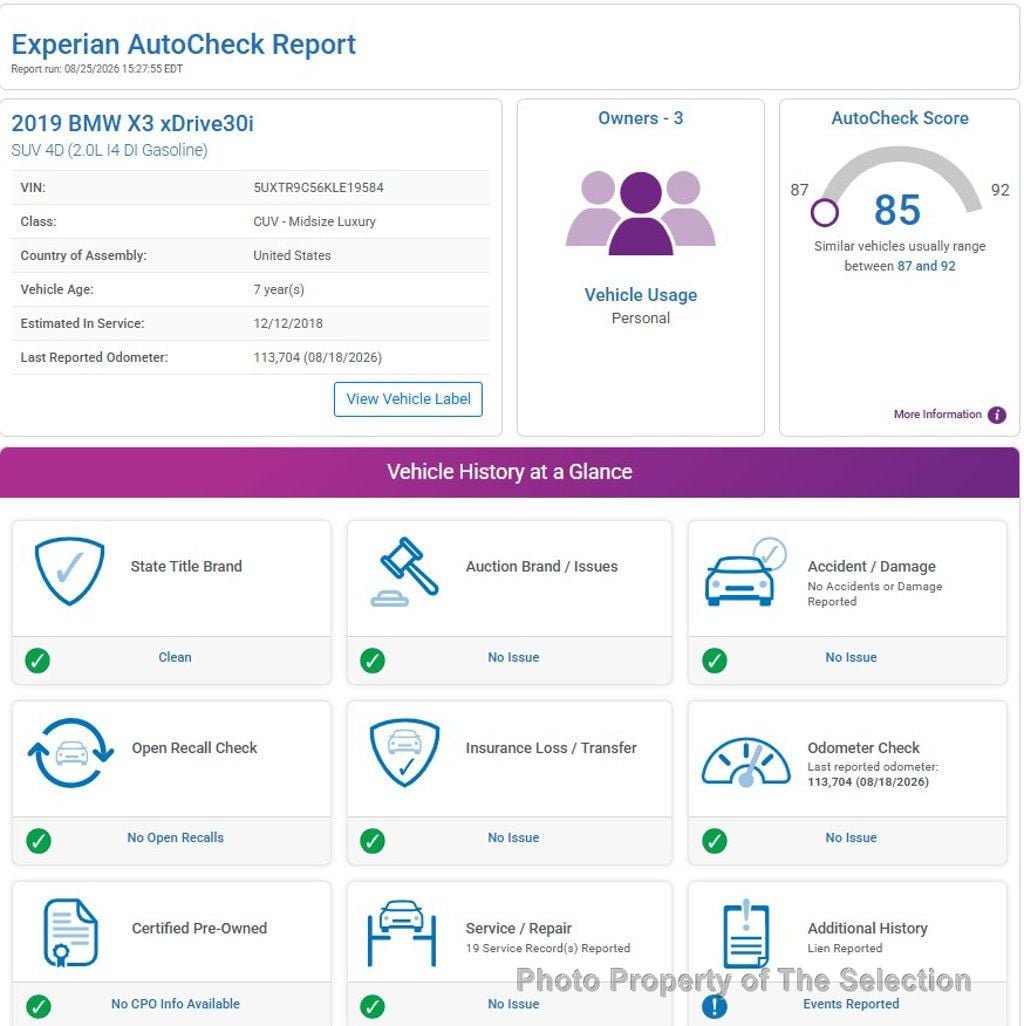The width and height of the screenshot is (1024, 1026).
Task: Click the Certified Pre-Owned label
Action: [200, 929]
